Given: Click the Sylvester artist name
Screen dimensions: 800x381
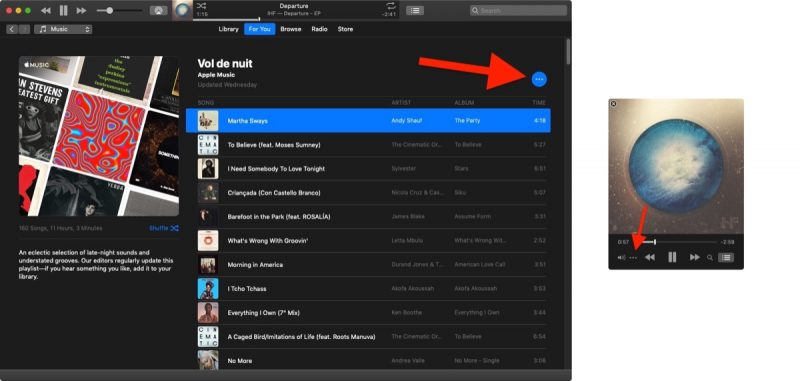Looking at the screenshot, I should click(404, 169).
